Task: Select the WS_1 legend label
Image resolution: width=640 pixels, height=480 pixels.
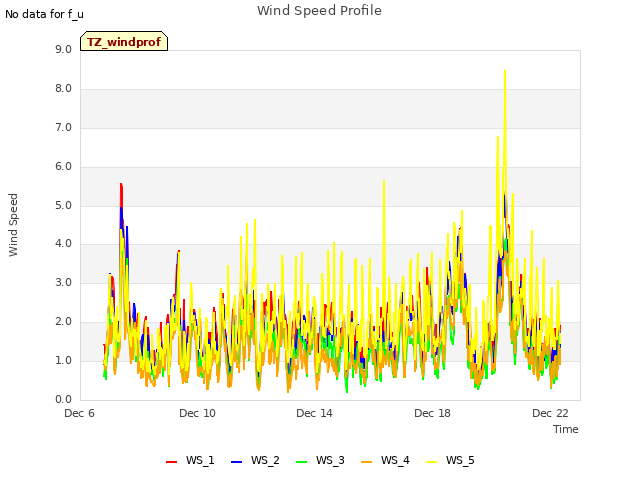Action: pos(200,460)
